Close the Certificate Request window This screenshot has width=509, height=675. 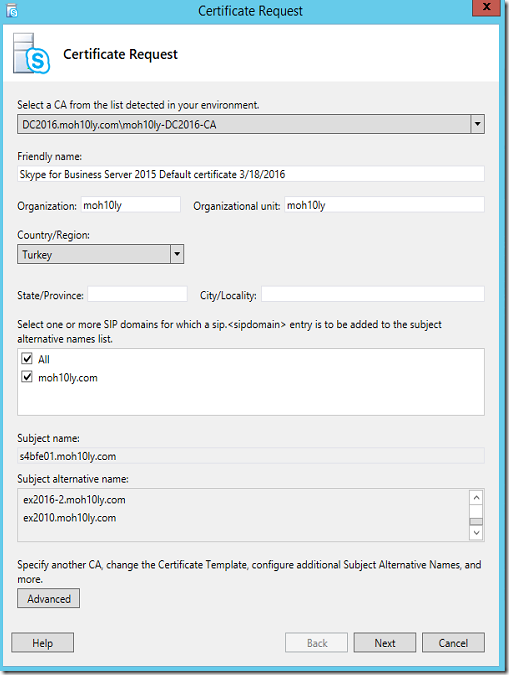(486, 7)
